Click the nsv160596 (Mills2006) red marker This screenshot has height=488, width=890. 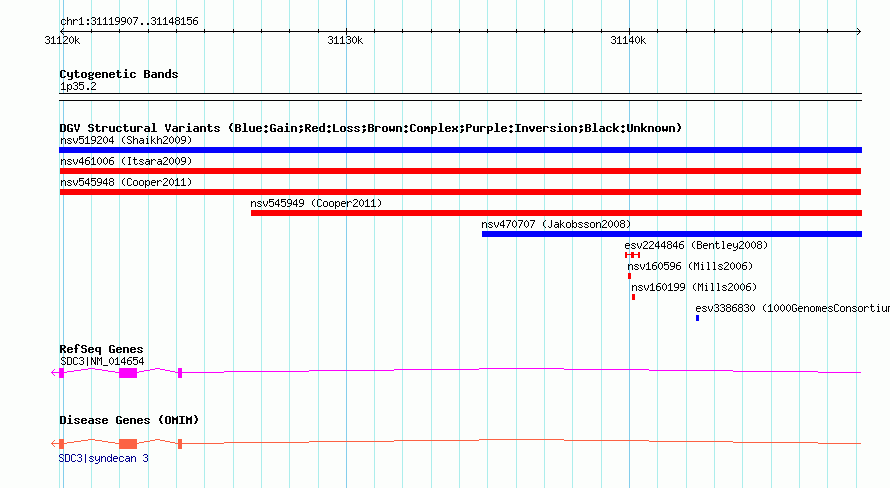(x=629, y=276)
